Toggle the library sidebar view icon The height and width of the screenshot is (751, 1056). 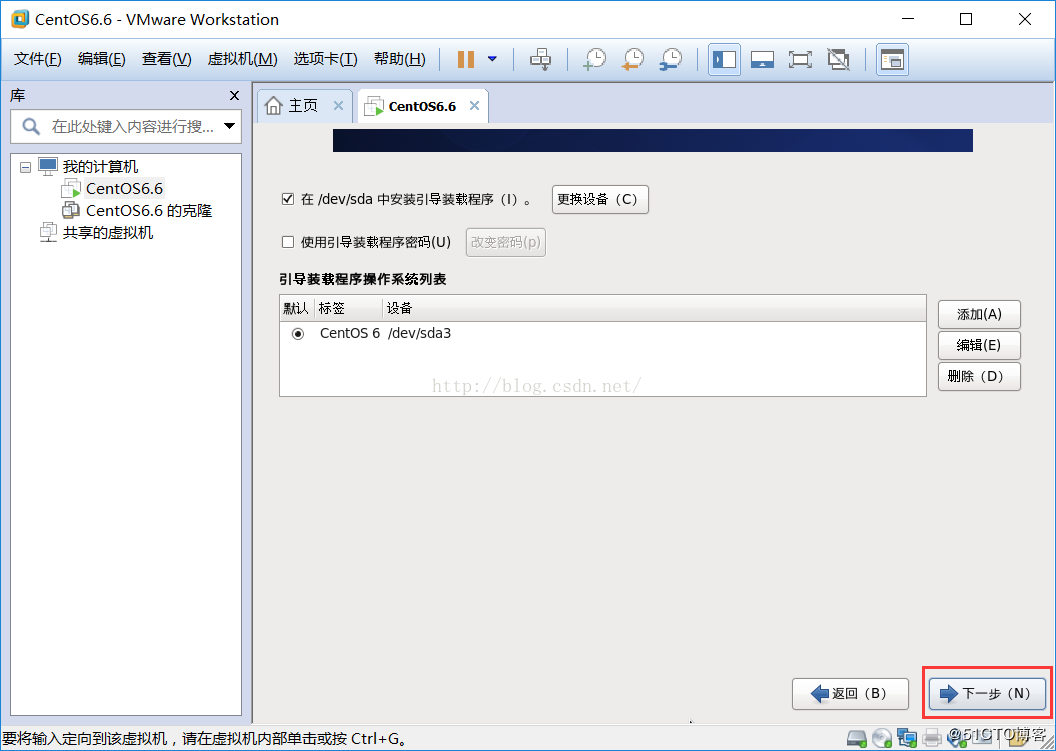pyautogui.click(x=725, y=59)
